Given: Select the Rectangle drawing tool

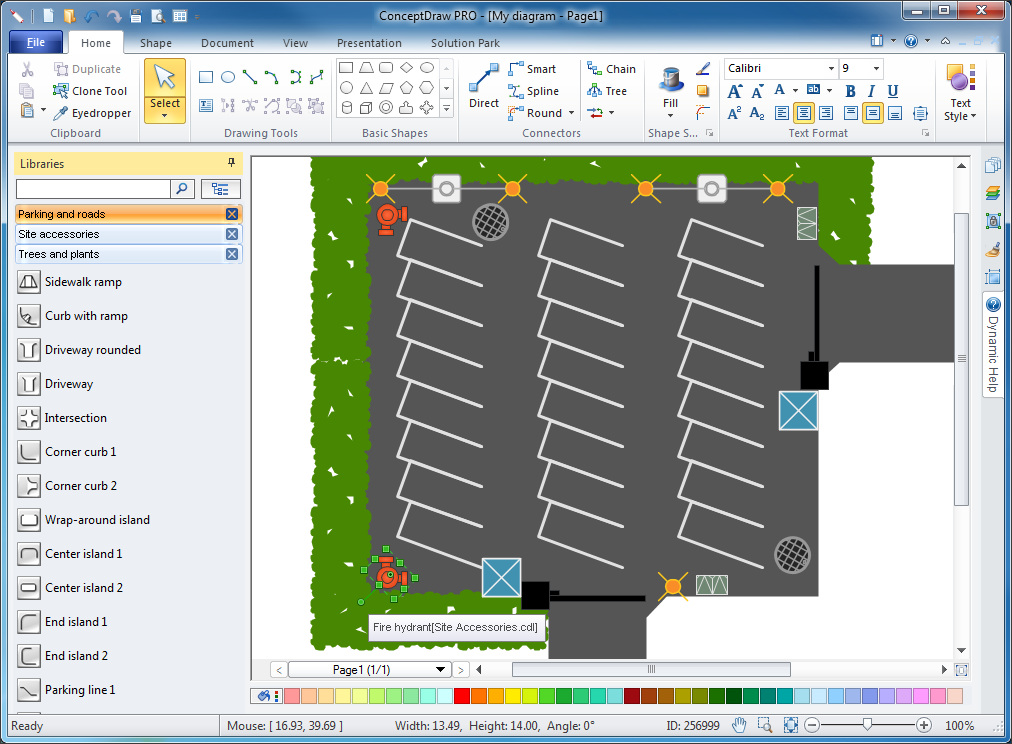Looking at the screenshot, I should [x=205, y=76].
